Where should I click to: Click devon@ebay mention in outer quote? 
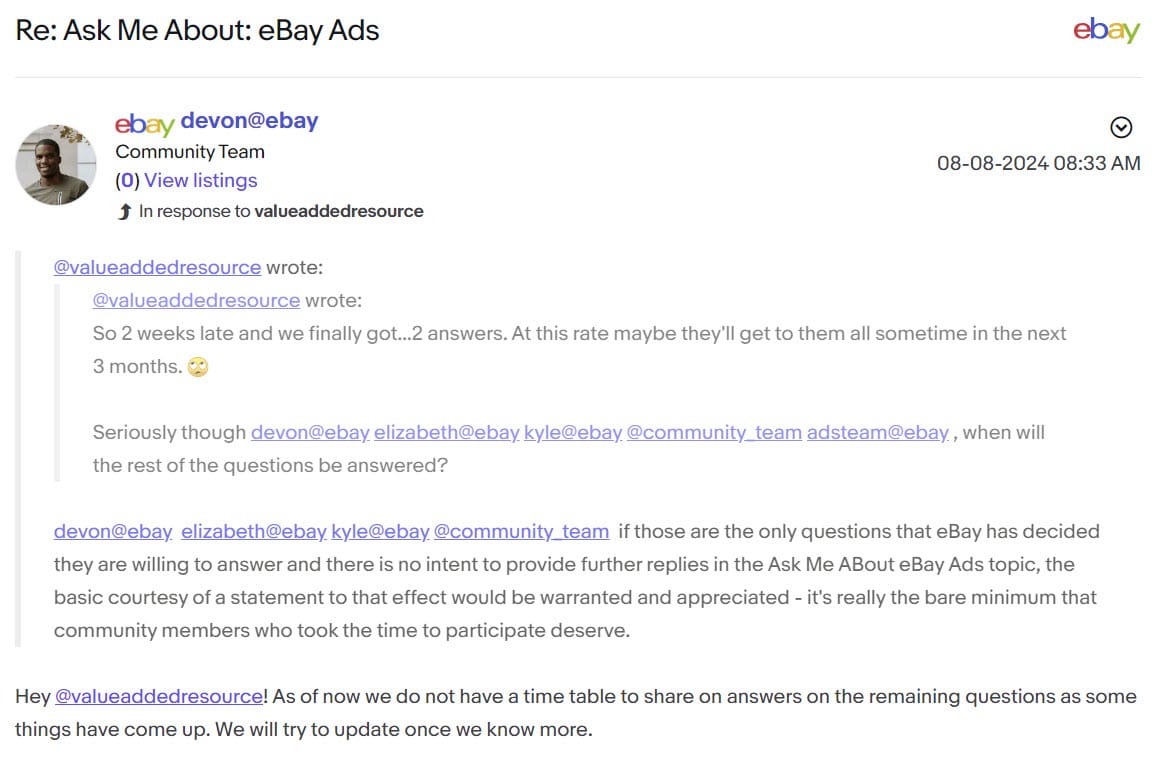[x=113, y=531]
